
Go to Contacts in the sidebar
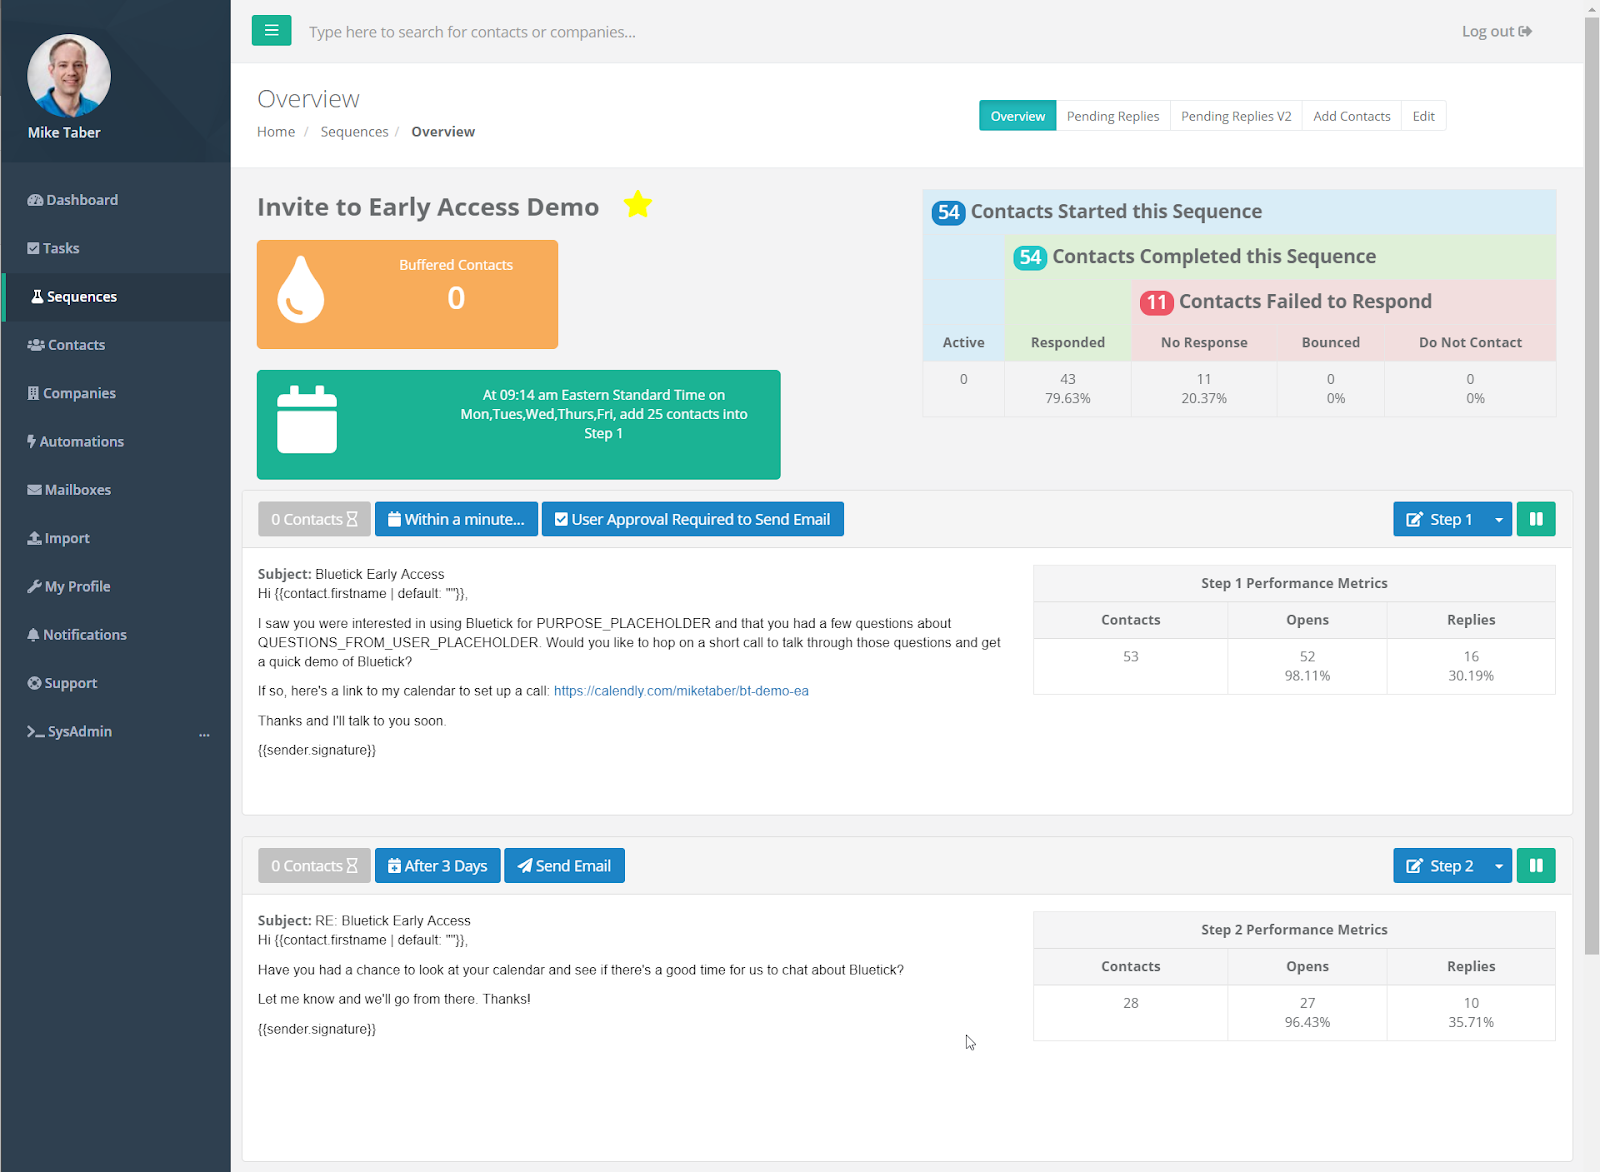pyautogui.click(x=66, y=345)
